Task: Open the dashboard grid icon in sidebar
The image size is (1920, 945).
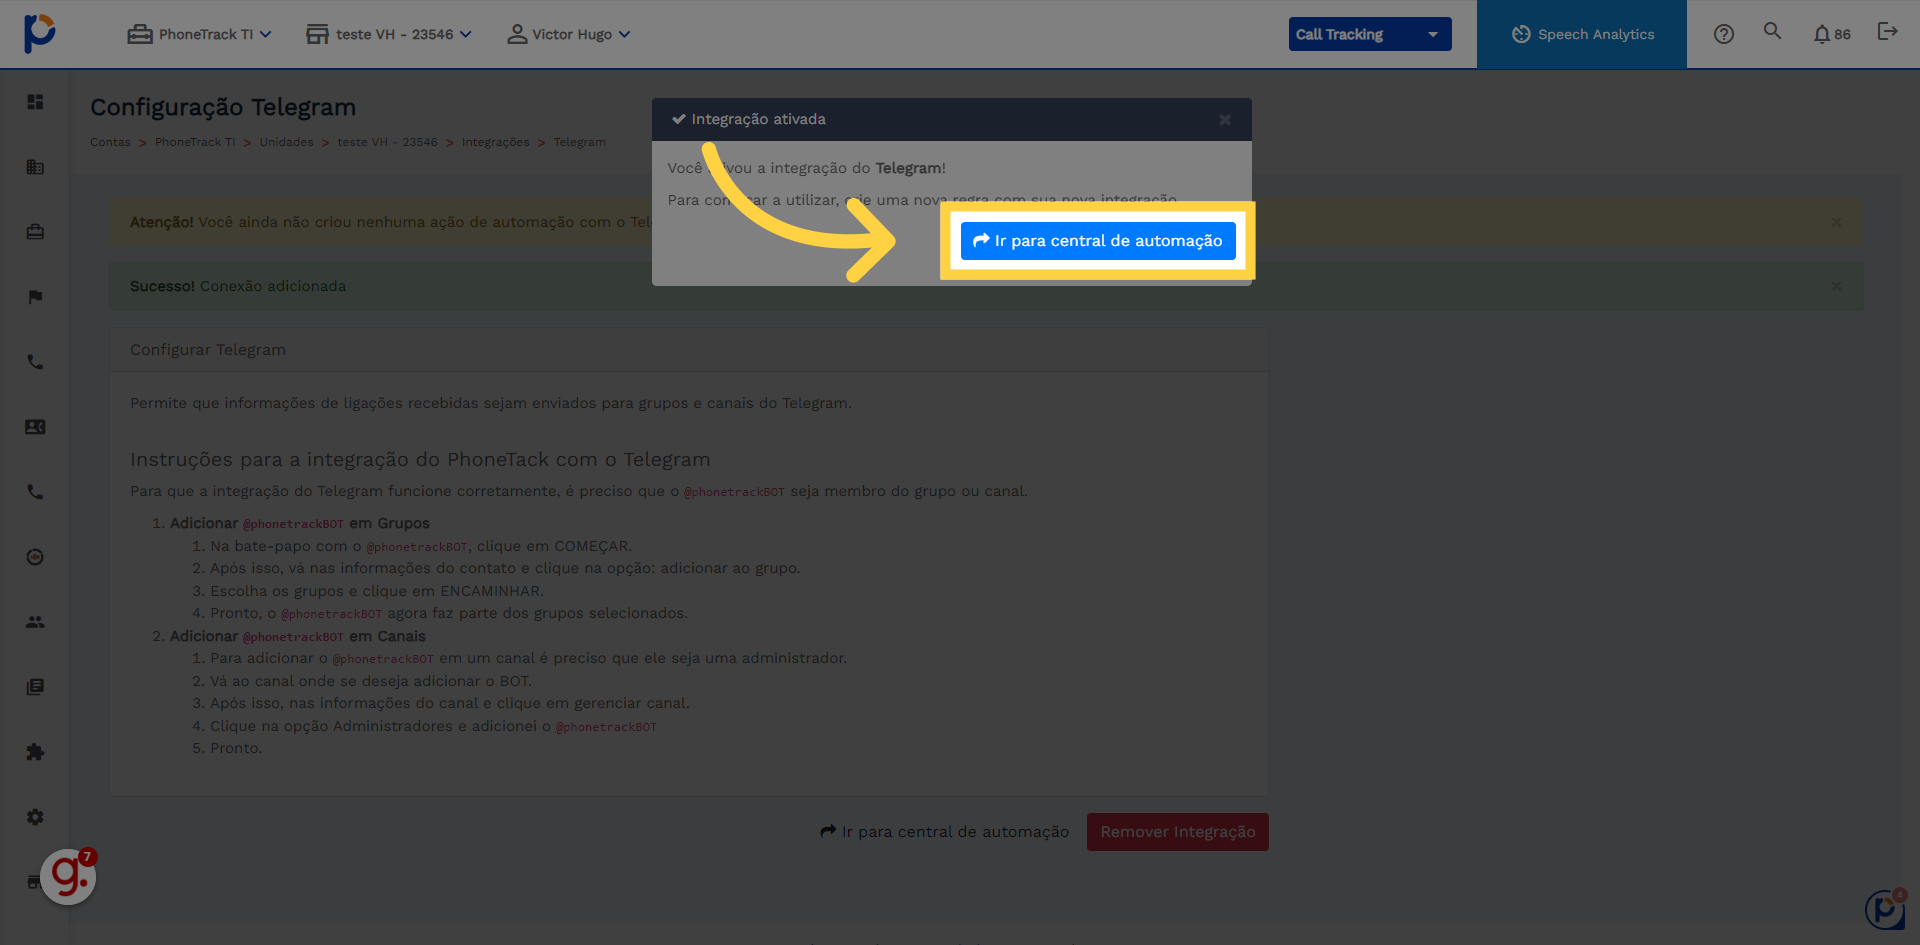Action: tap(35, 102)
